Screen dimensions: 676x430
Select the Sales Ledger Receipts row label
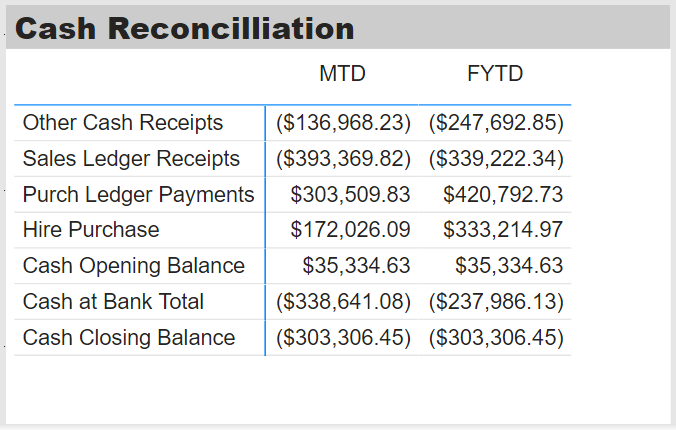(131, 158)
